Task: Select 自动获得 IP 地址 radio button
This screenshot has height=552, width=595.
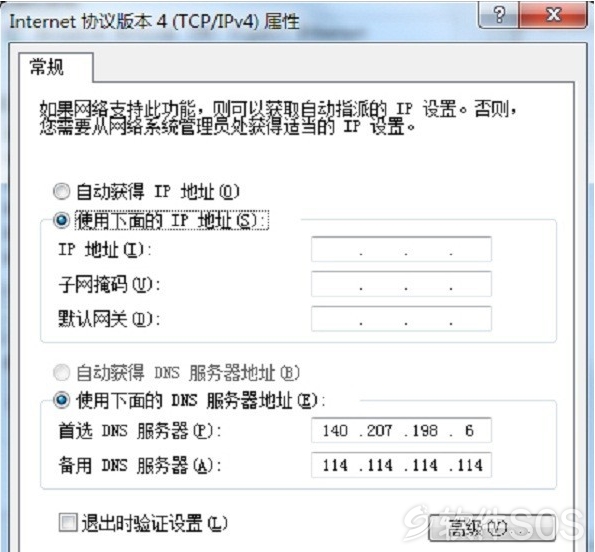Action: 61,191
